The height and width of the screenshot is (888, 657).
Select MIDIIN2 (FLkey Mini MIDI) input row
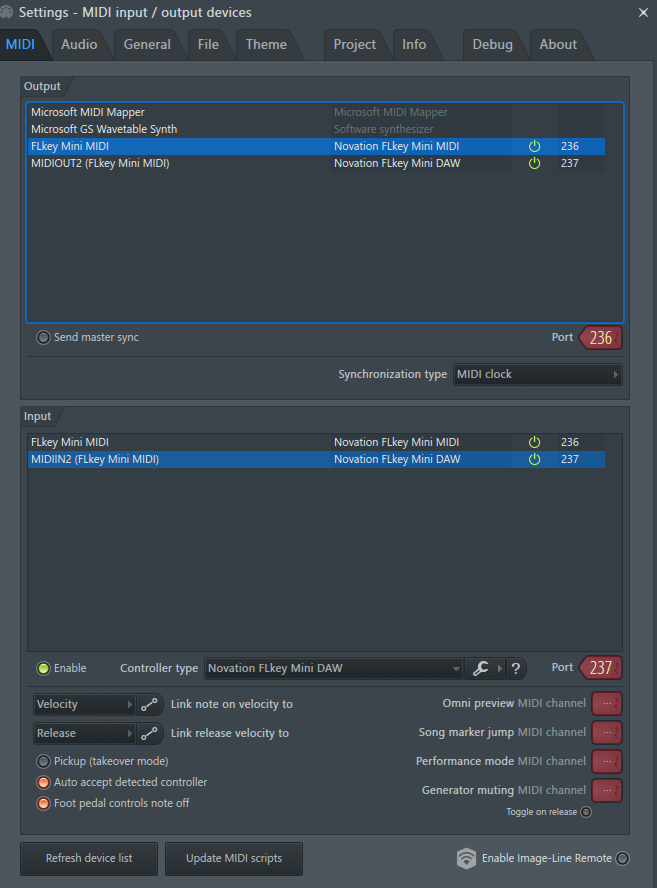point(317,459)
